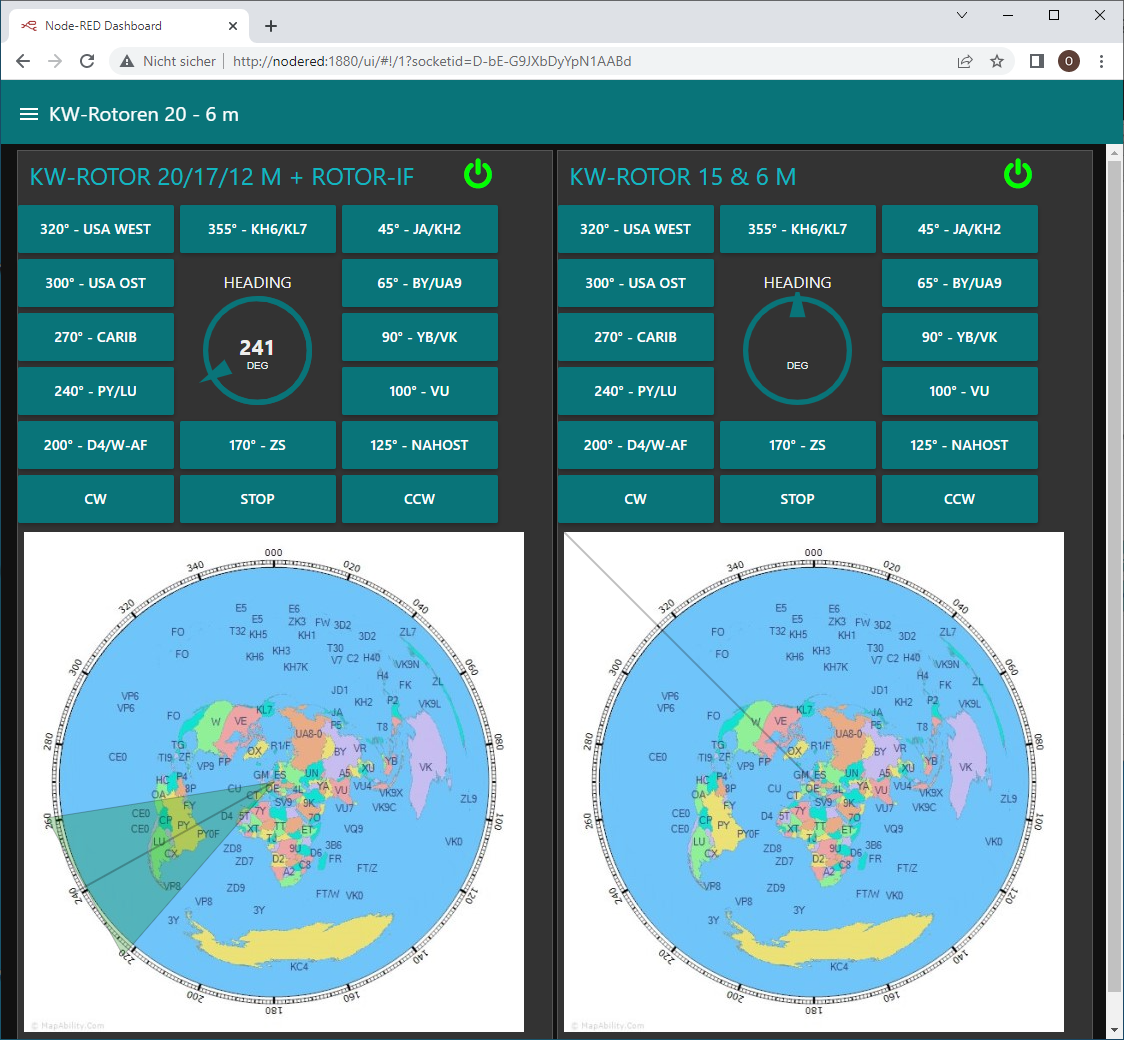1124x1040 pixels.
Task: Open the dashboard hamburger menu
Action: pos(29,114)
